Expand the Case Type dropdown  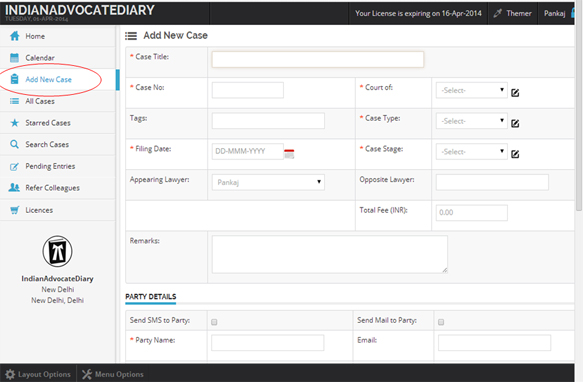coord(471,121)
